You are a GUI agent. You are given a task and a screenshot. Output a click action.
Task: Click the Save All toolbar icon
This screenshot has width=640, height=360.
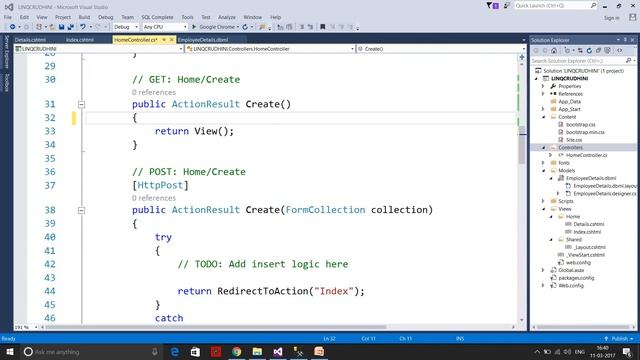[71, 27]
